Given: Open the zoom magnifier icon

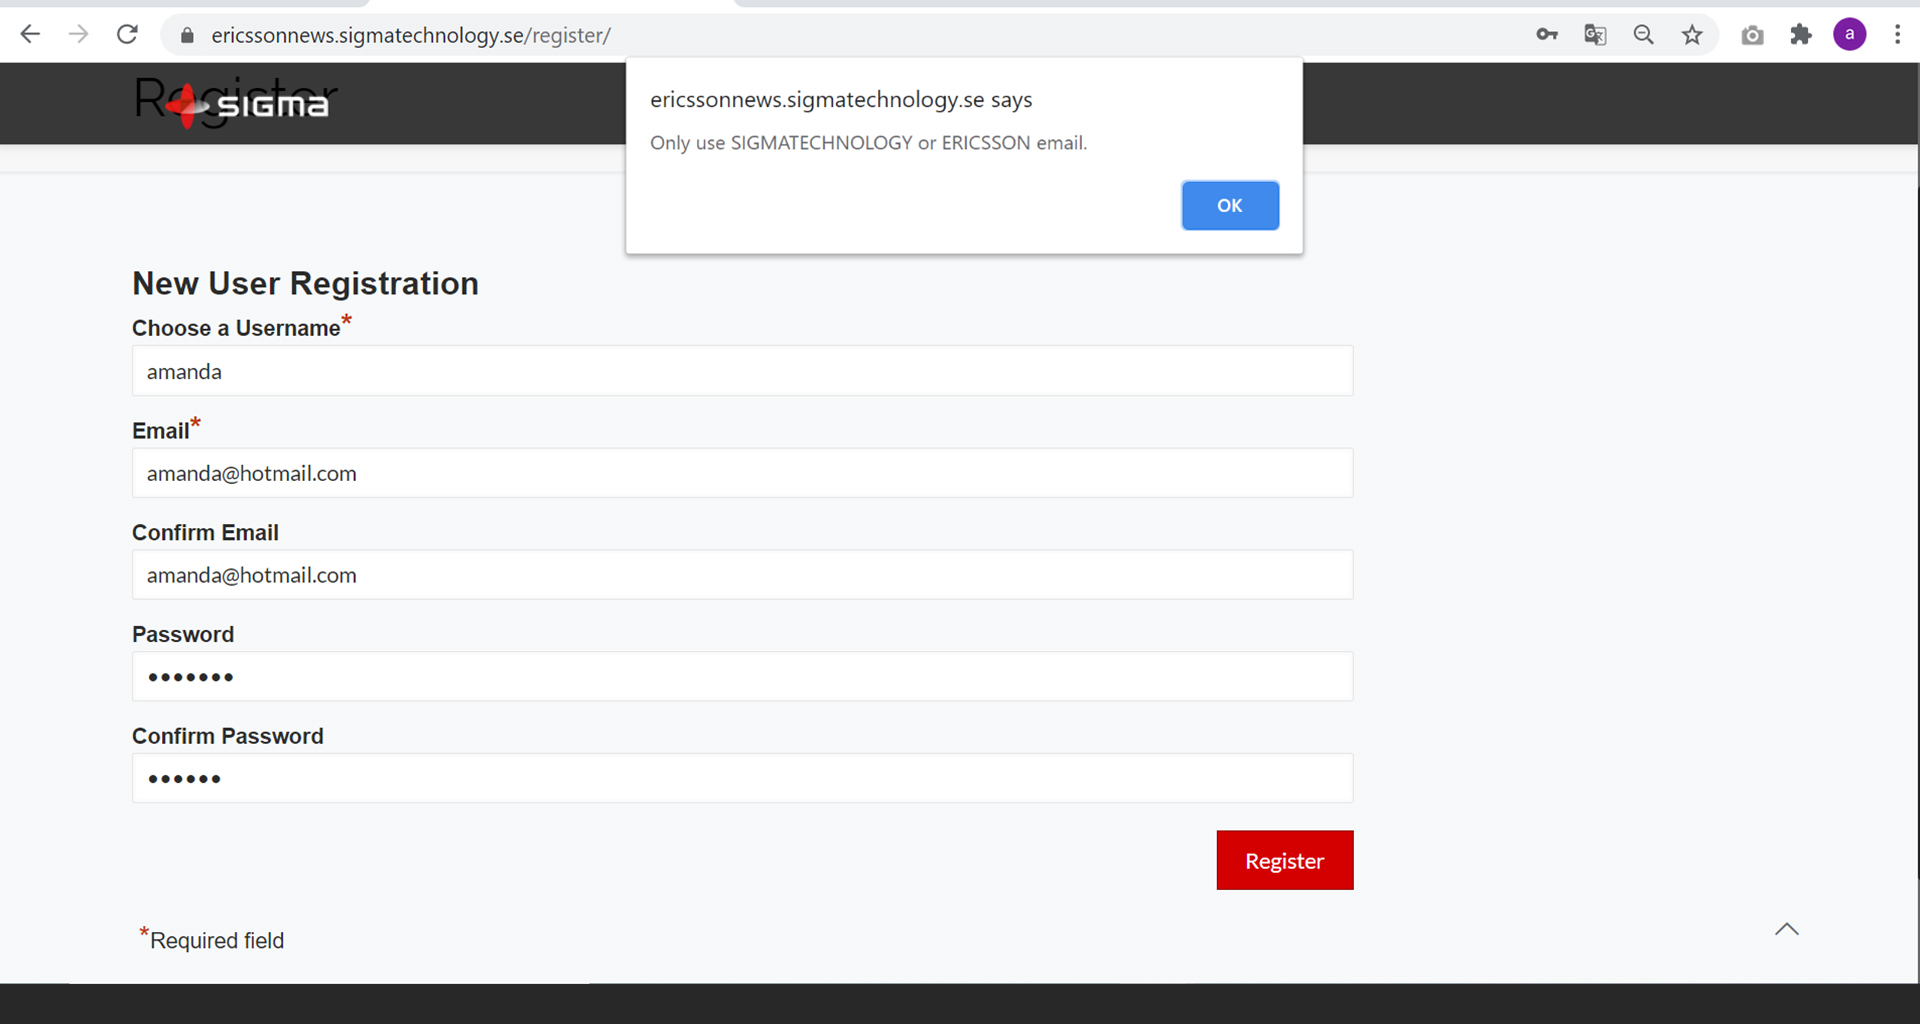Looking at the screenshot, I should pos(1643,35).
